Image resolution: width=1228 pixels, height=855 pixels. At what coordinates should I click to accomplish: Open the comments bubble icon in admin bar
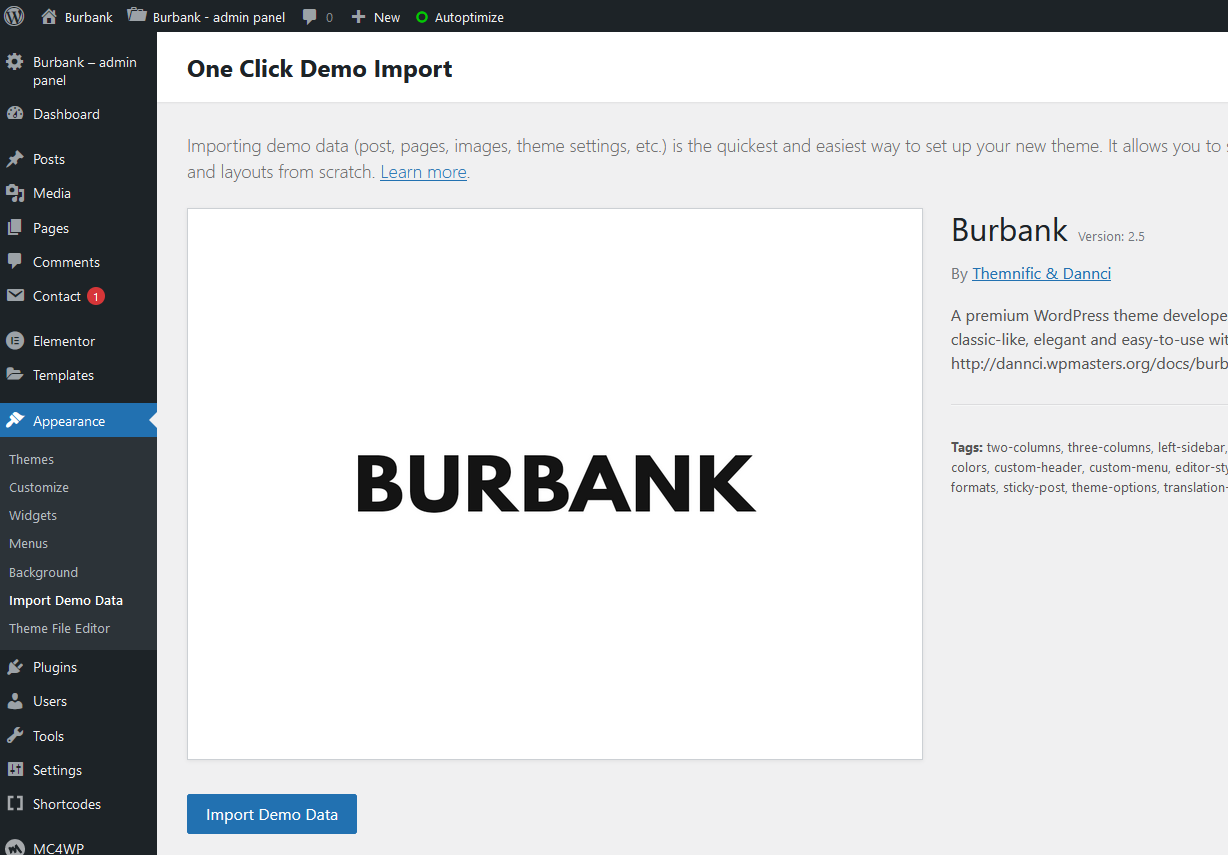[311, 17]
